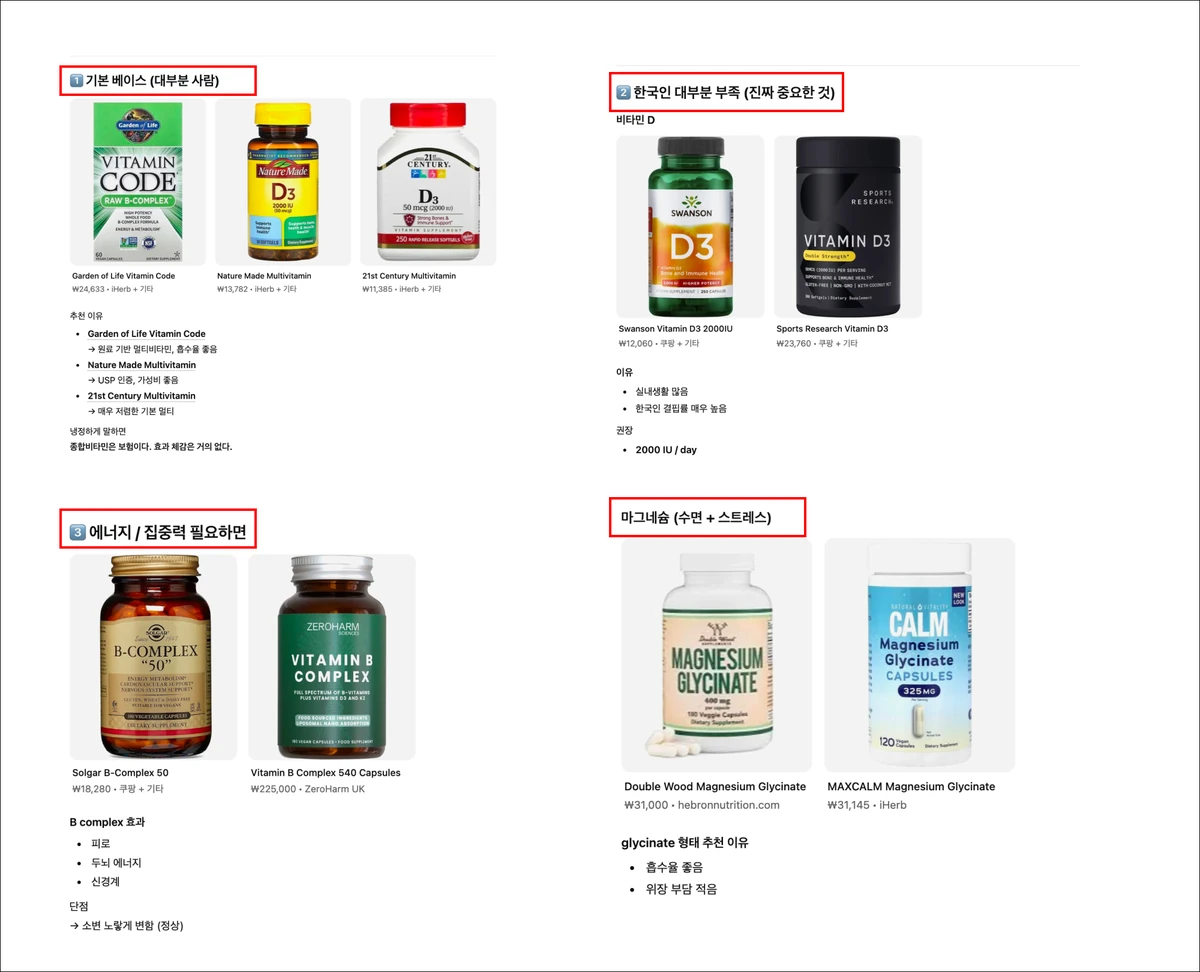
Task: Click the 기본 베이스 section heading
Action: (x=158, y=80)
